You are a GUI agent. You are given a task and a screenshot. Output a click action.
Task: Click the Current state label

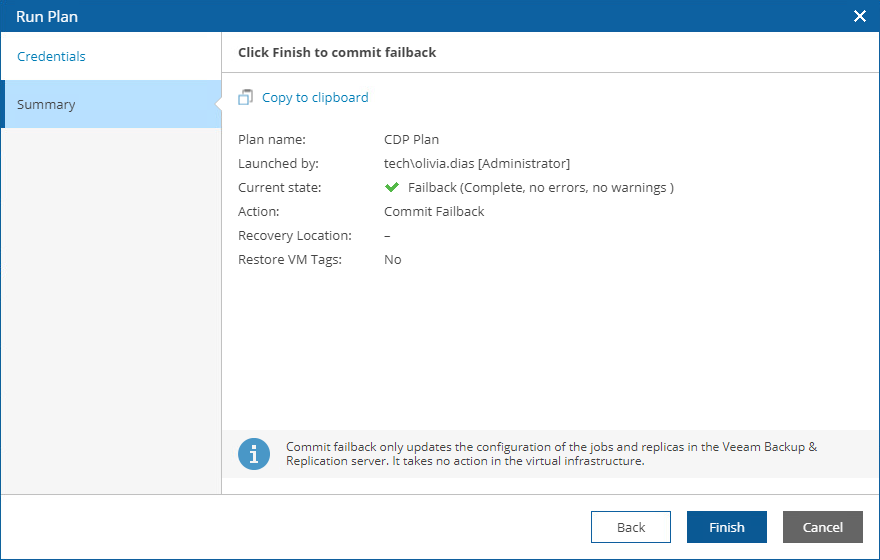[279, 187]
